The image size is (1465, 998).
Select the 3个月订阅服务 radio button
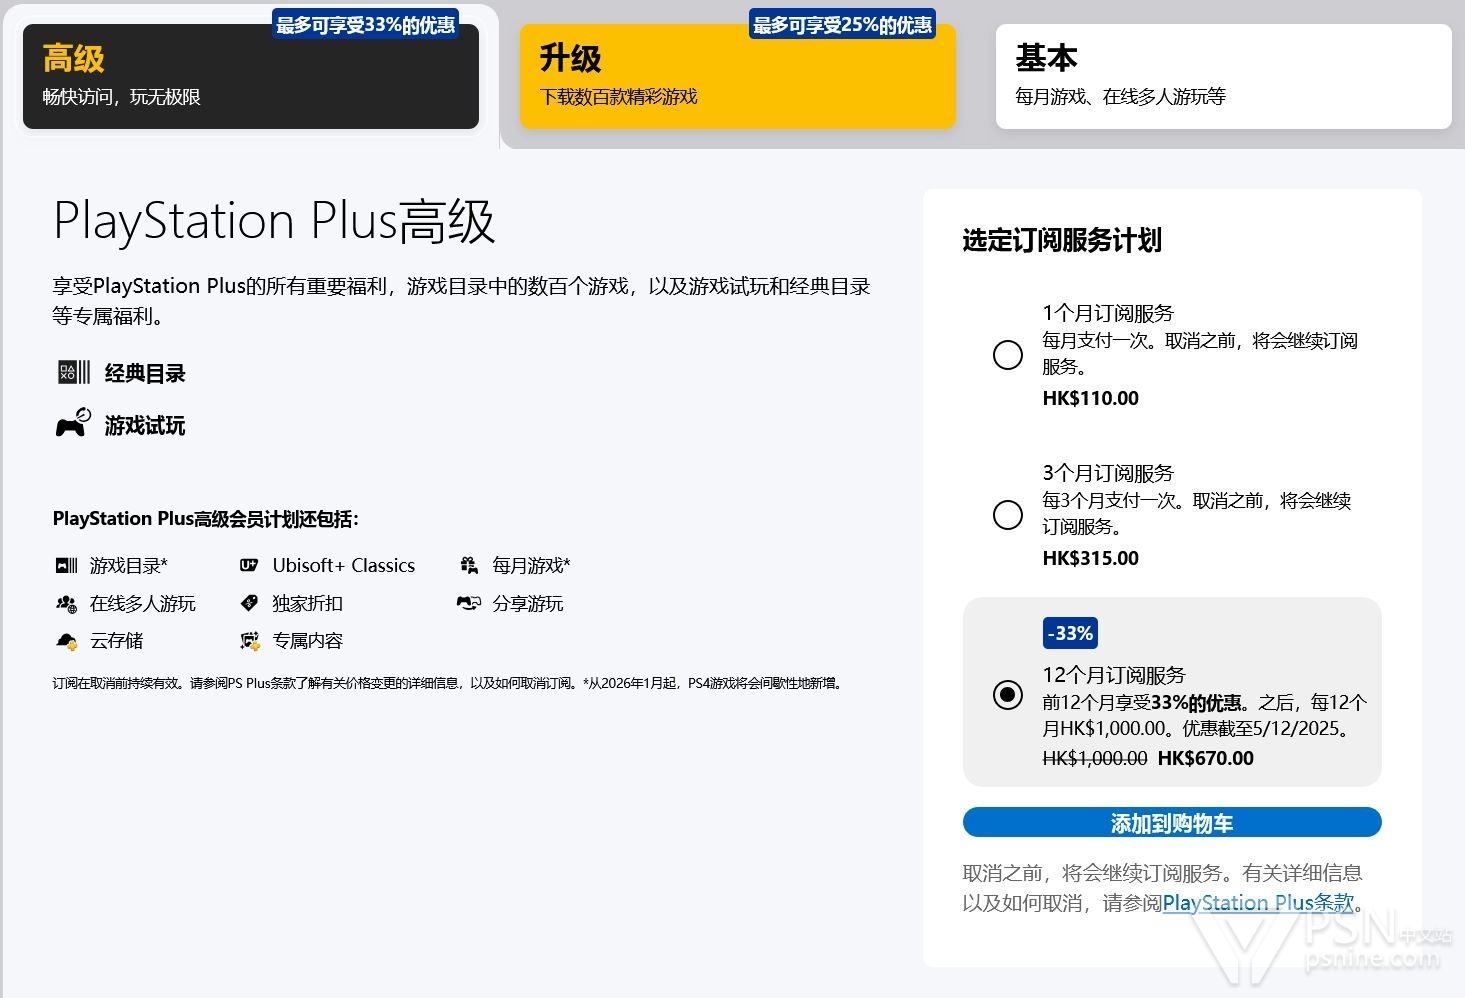coord(1007,515)
